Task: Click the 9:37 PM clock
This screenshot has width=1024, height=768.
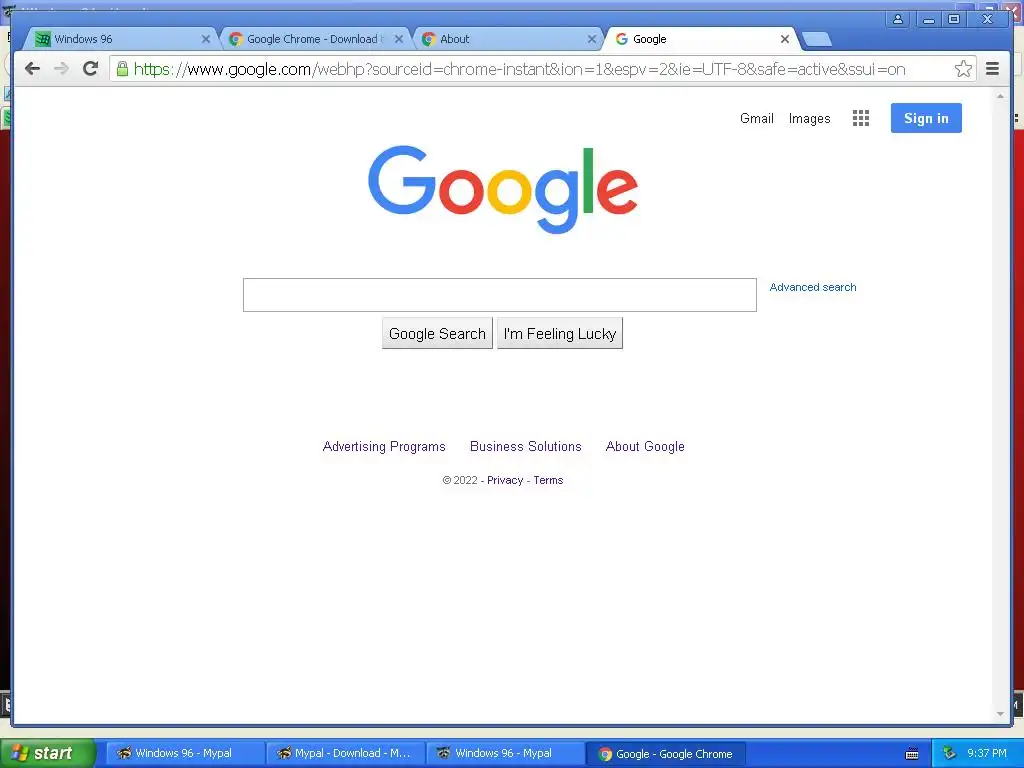Action: (987, 753)
